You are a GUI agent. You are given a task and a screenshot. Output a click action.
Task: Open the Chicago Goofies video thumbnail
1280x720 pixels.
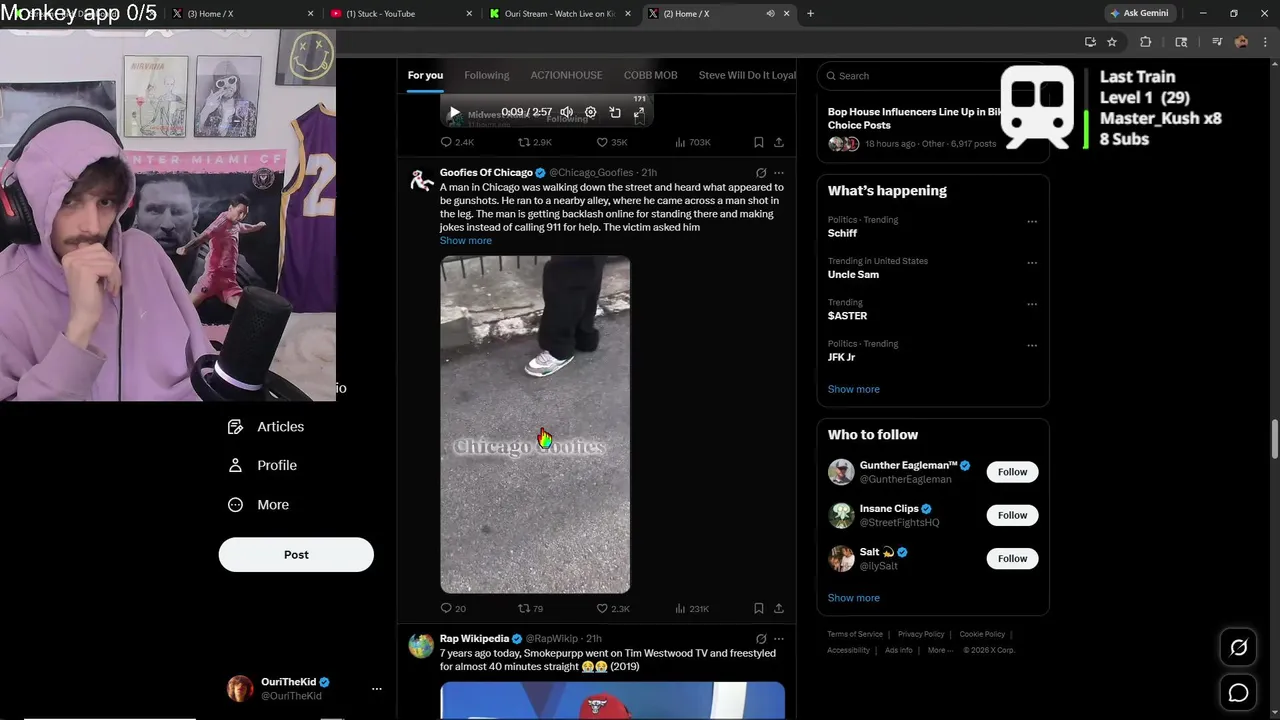pos(535,424)
